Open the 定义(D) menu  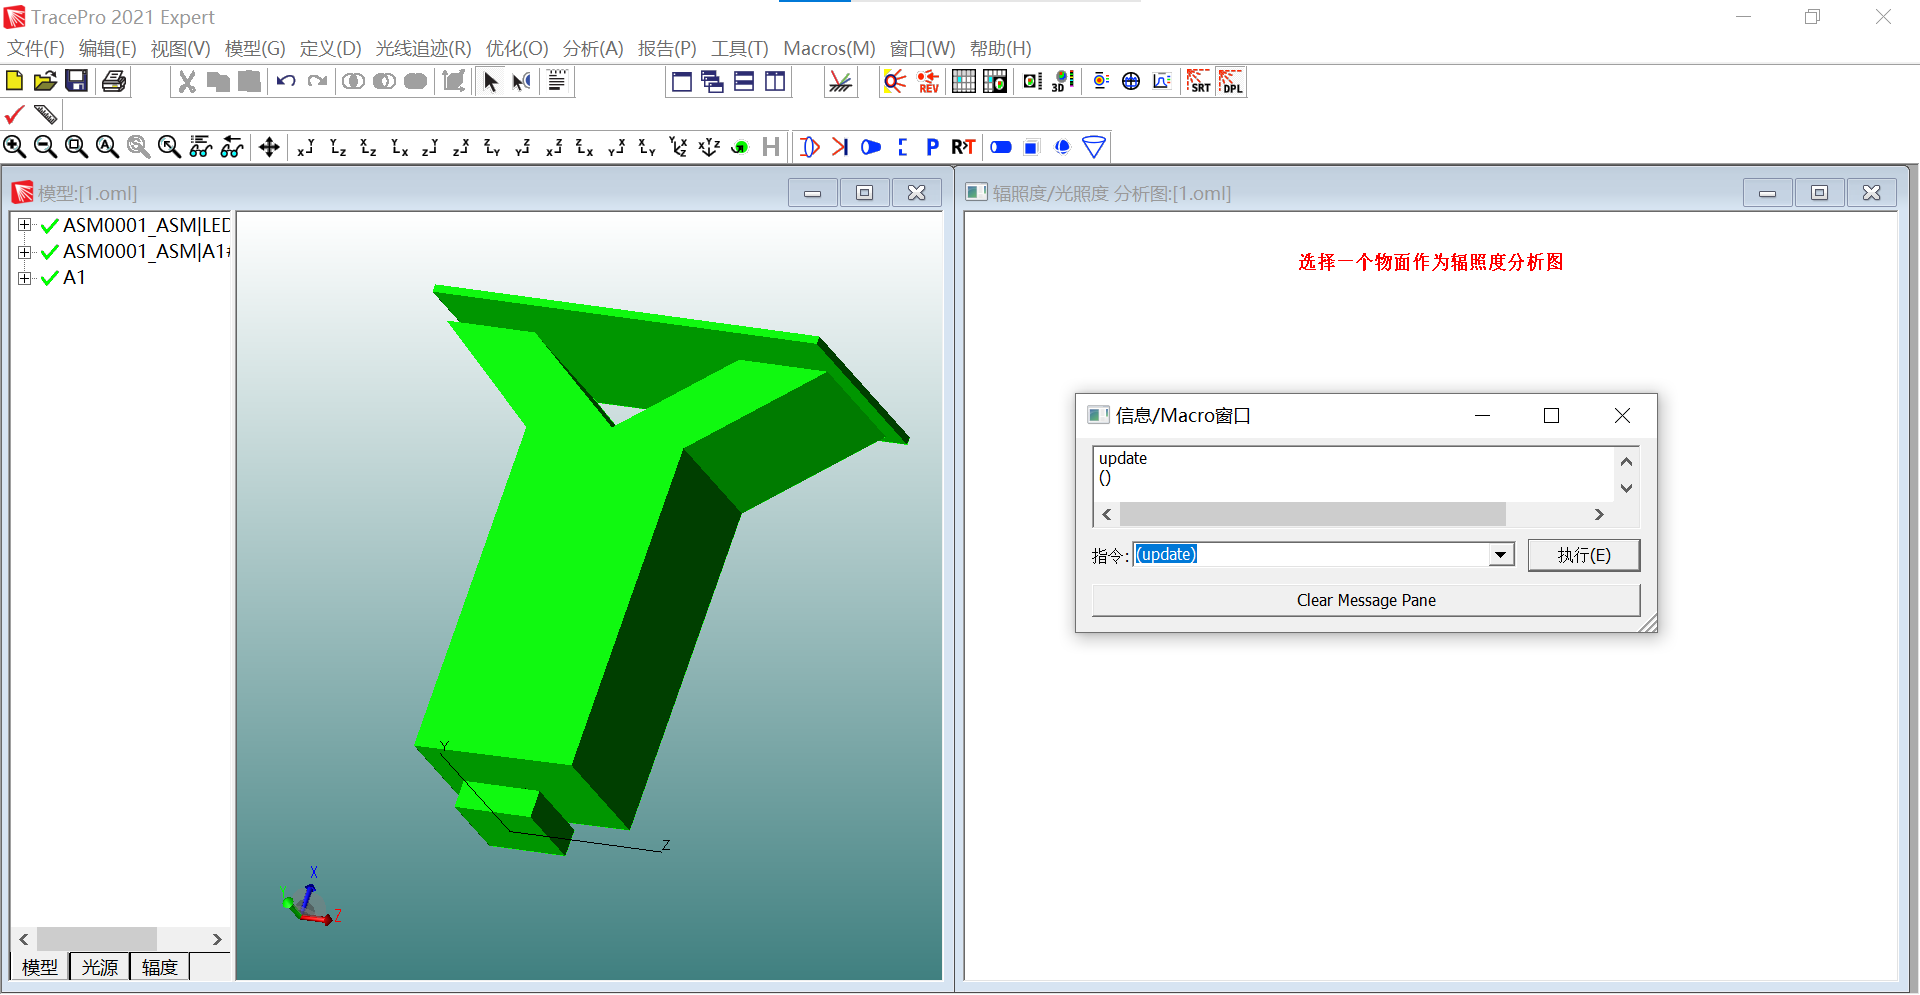330,48
